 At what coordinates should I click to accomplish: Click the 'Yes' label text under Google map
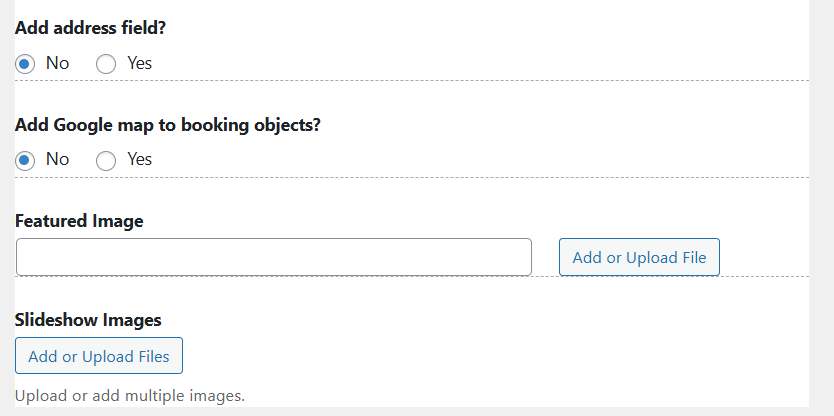point(140,159)
